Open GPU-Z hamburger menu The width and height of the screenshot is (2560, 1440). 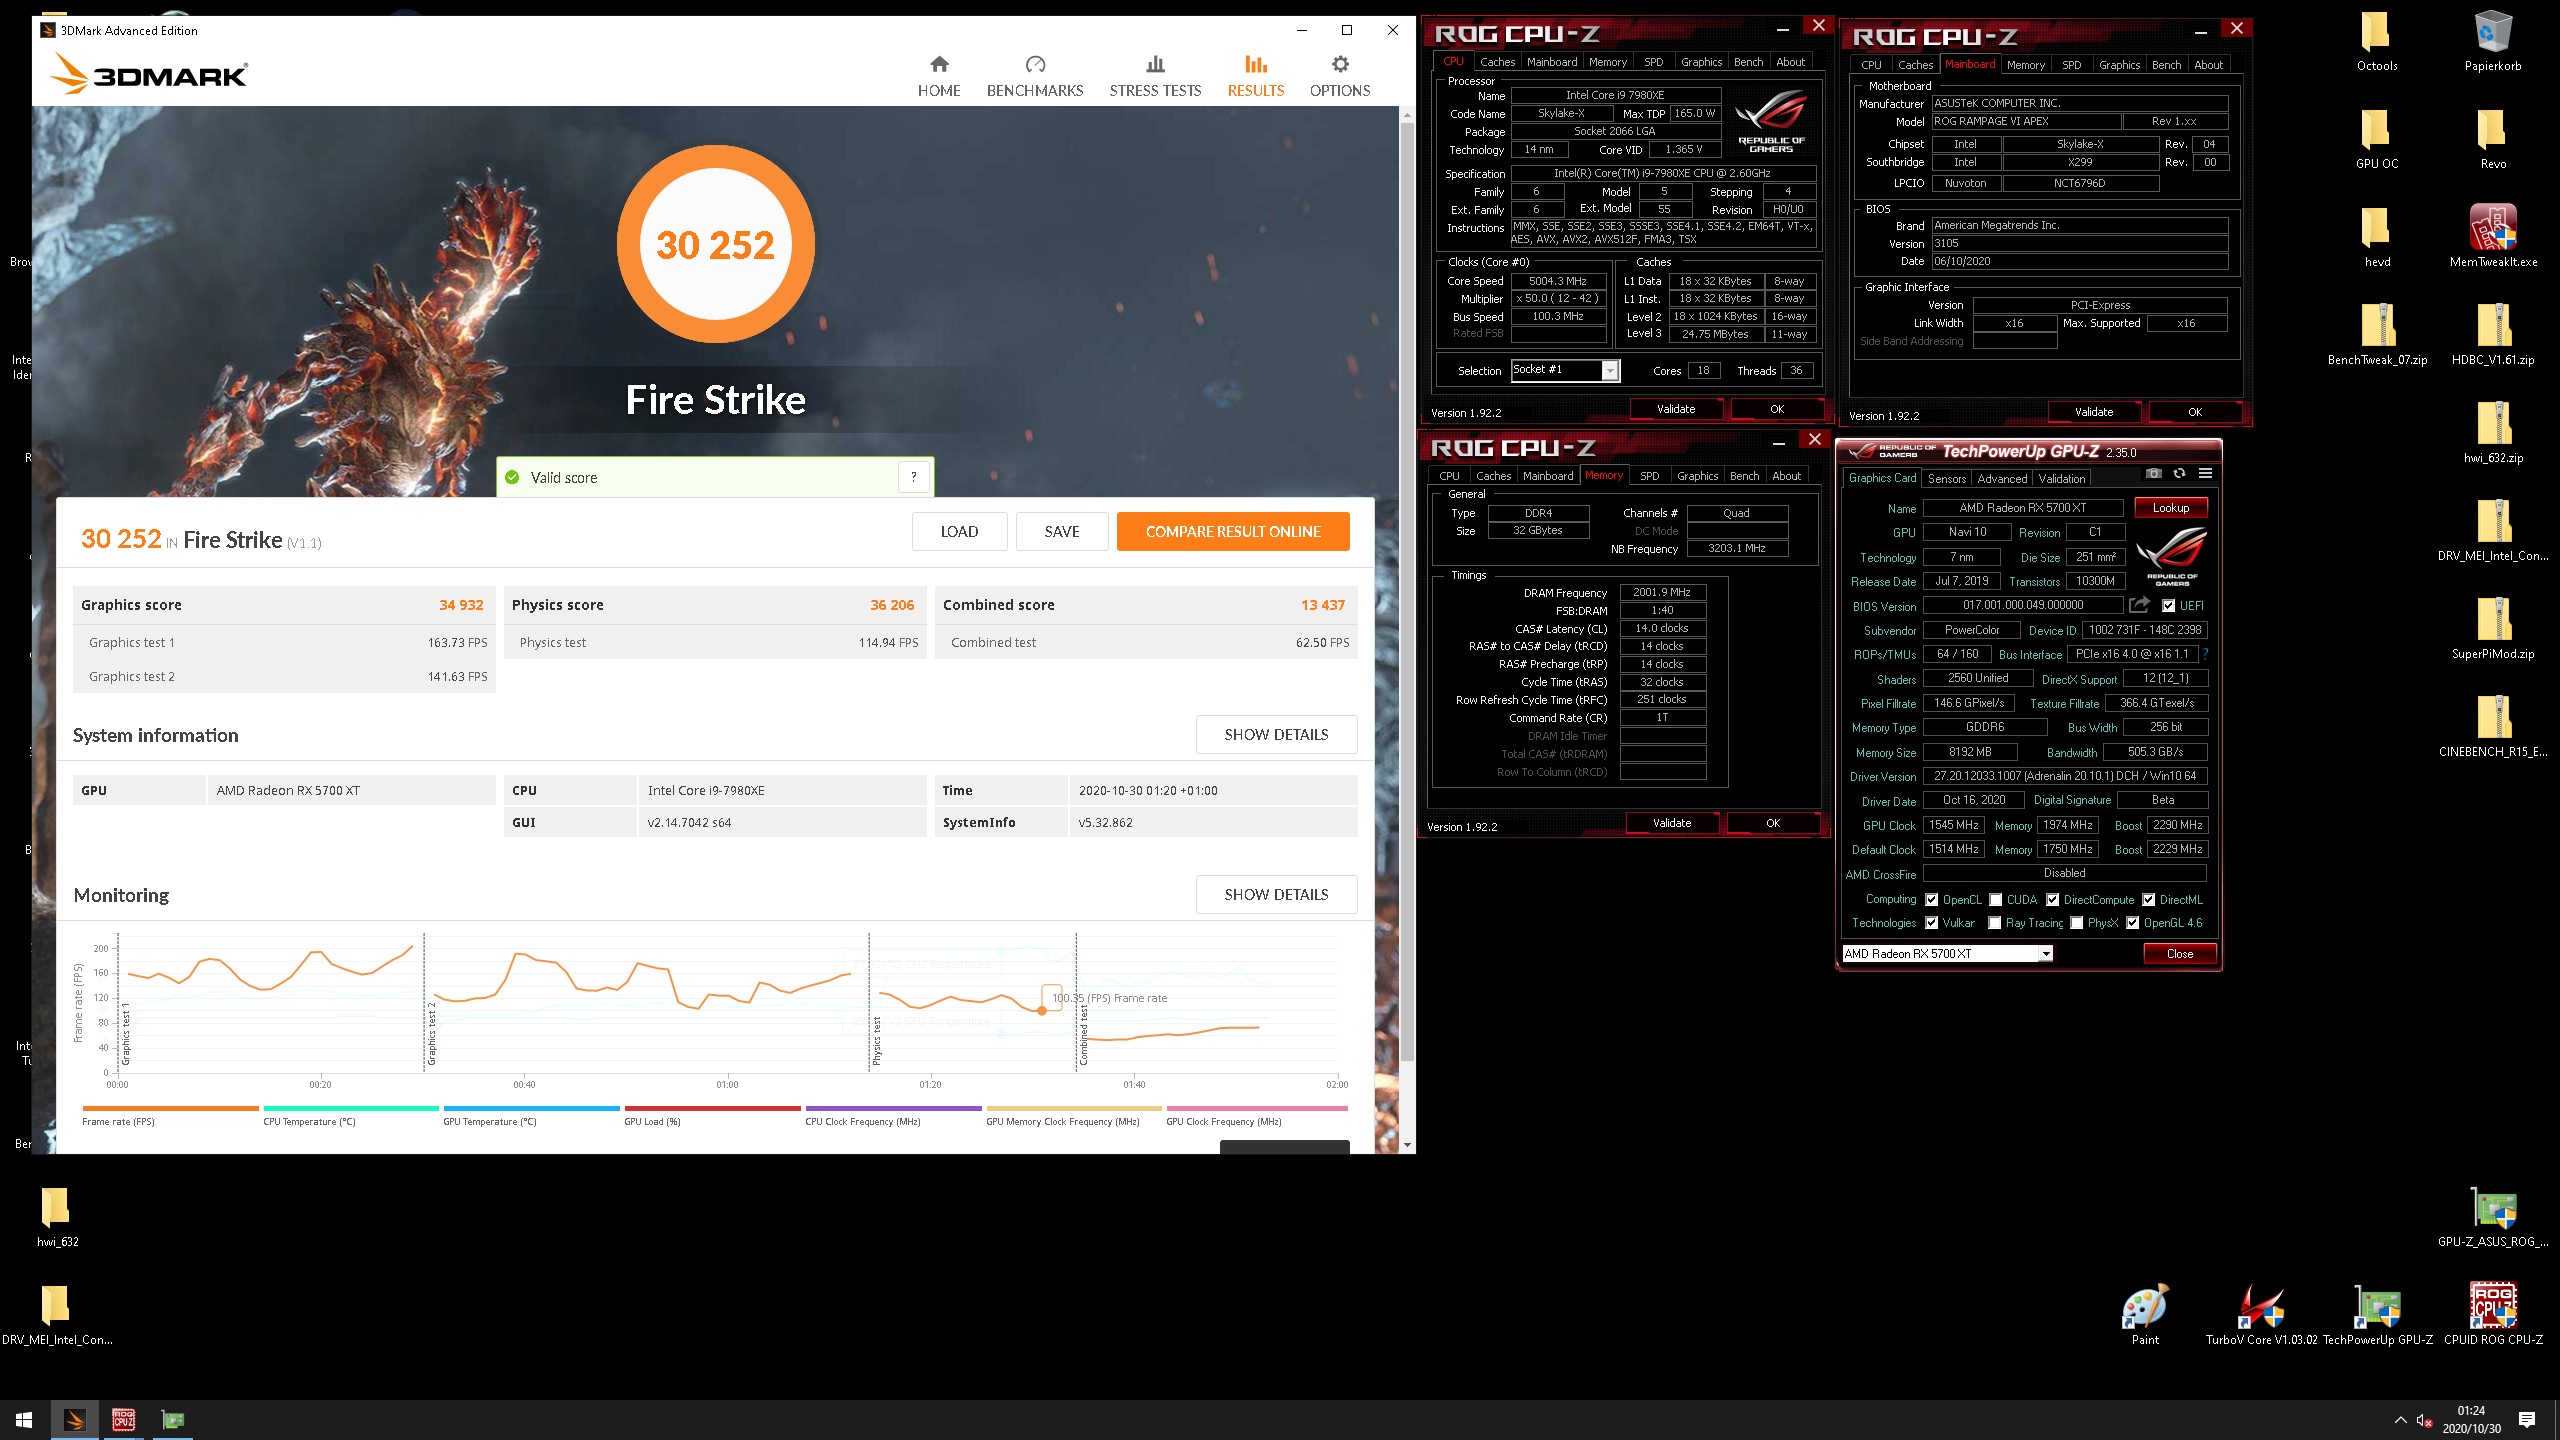tap(2205, 473)
